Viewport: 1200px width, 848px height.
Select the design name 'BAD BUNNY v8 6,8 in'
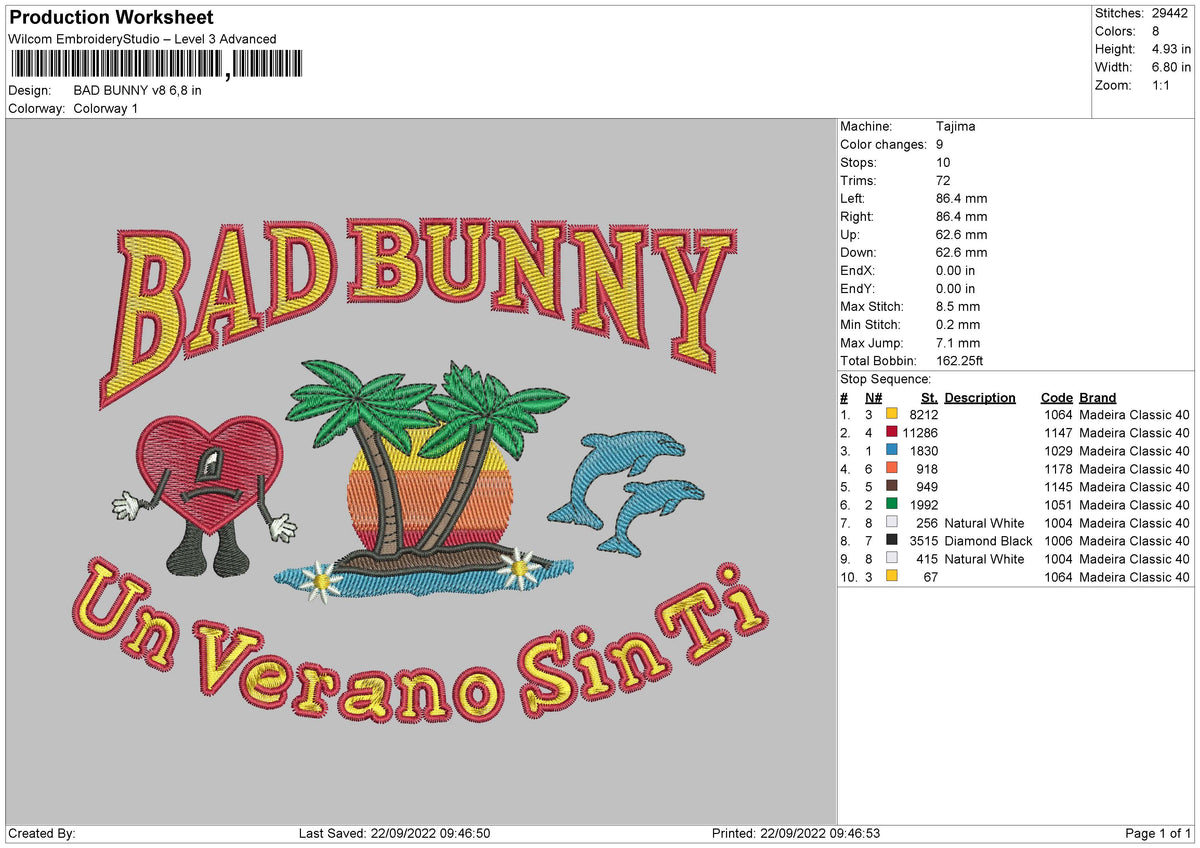coord(138,90)
